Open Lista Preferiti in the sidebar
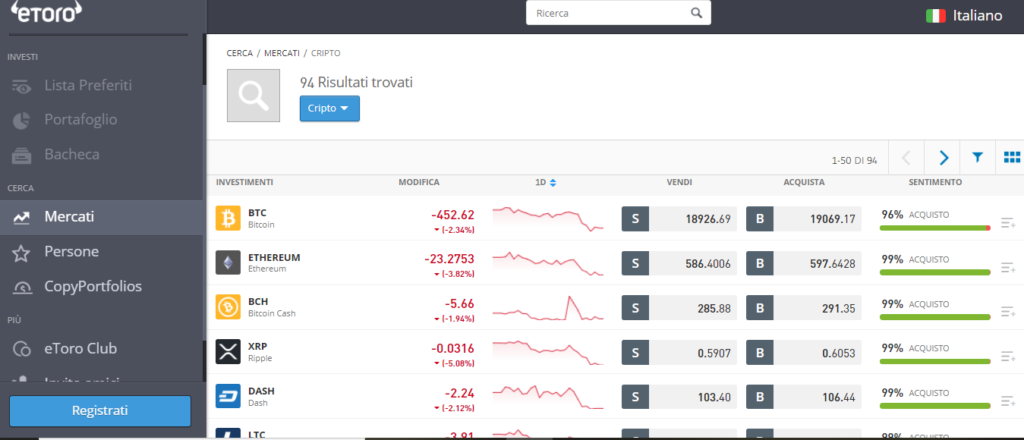Viewport: 1024px width, 440px height. pos(88,85)
